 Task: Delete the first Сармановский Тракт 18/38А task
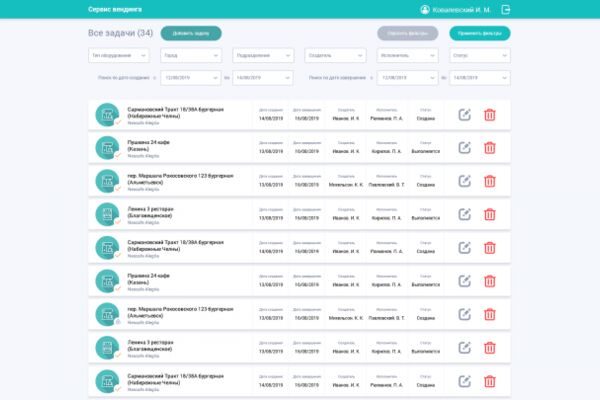coord(490,115)
